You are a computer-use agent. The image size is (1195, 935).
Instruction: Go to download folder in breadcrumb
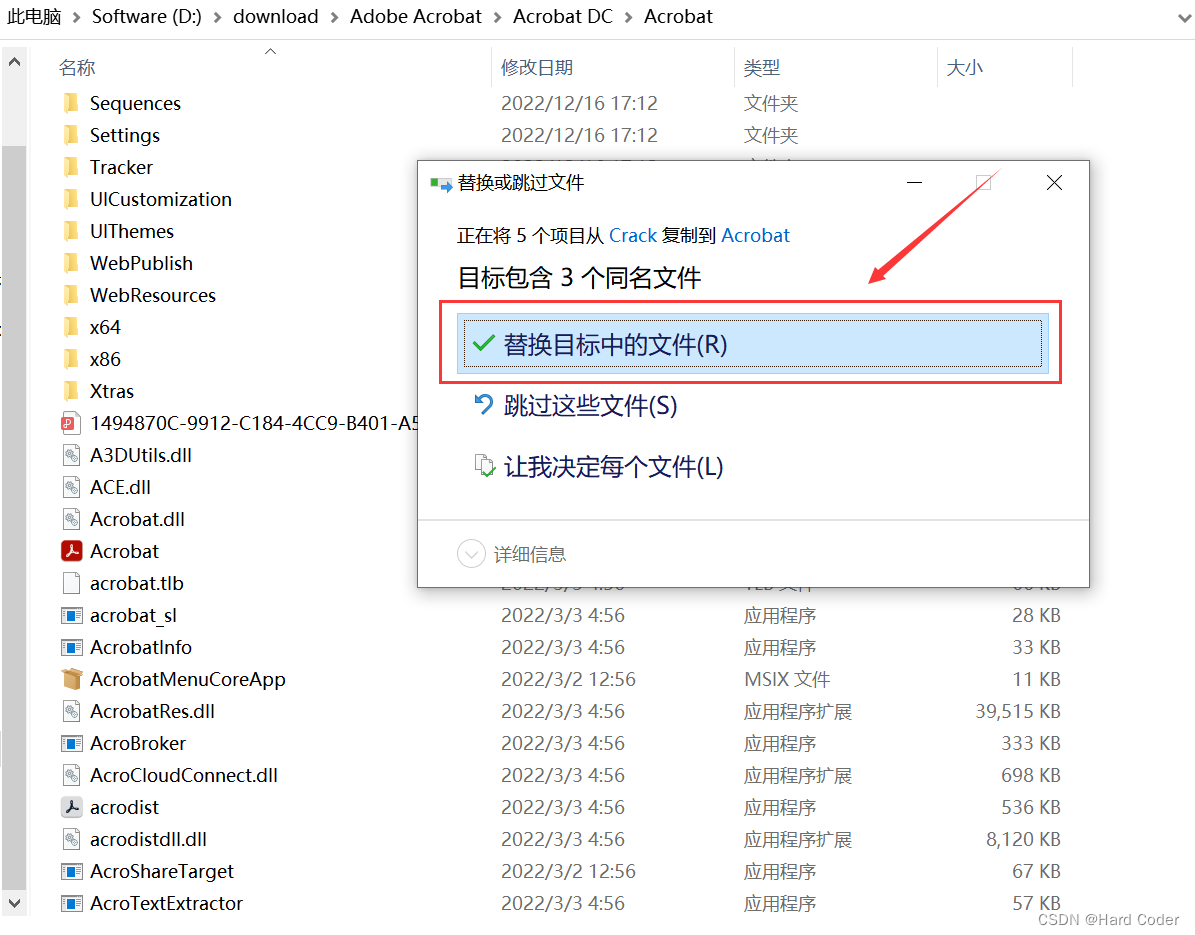click(x=275, y=17)
